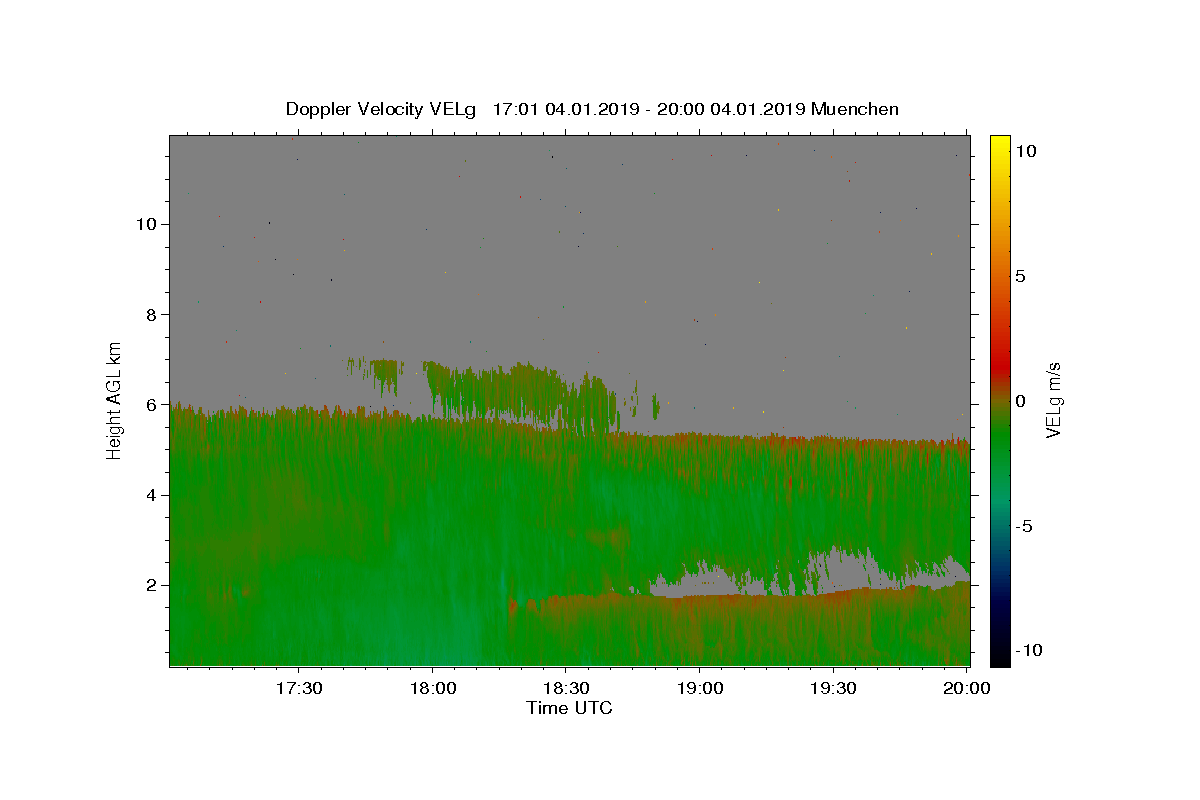
Task: Click the '19:30' time tick label
Action: pyautogui.click(x=833, y=688)
